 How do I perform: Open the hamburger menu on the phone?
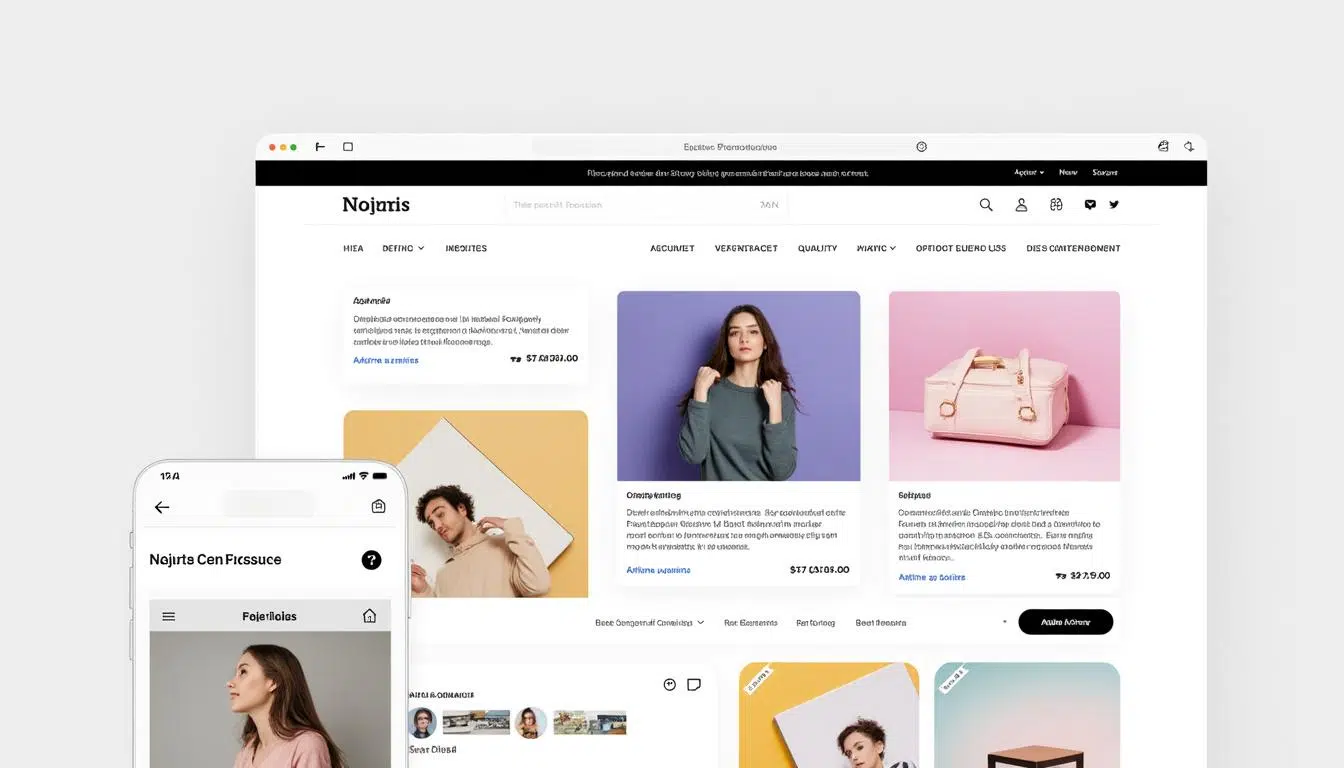coord(169,616)
